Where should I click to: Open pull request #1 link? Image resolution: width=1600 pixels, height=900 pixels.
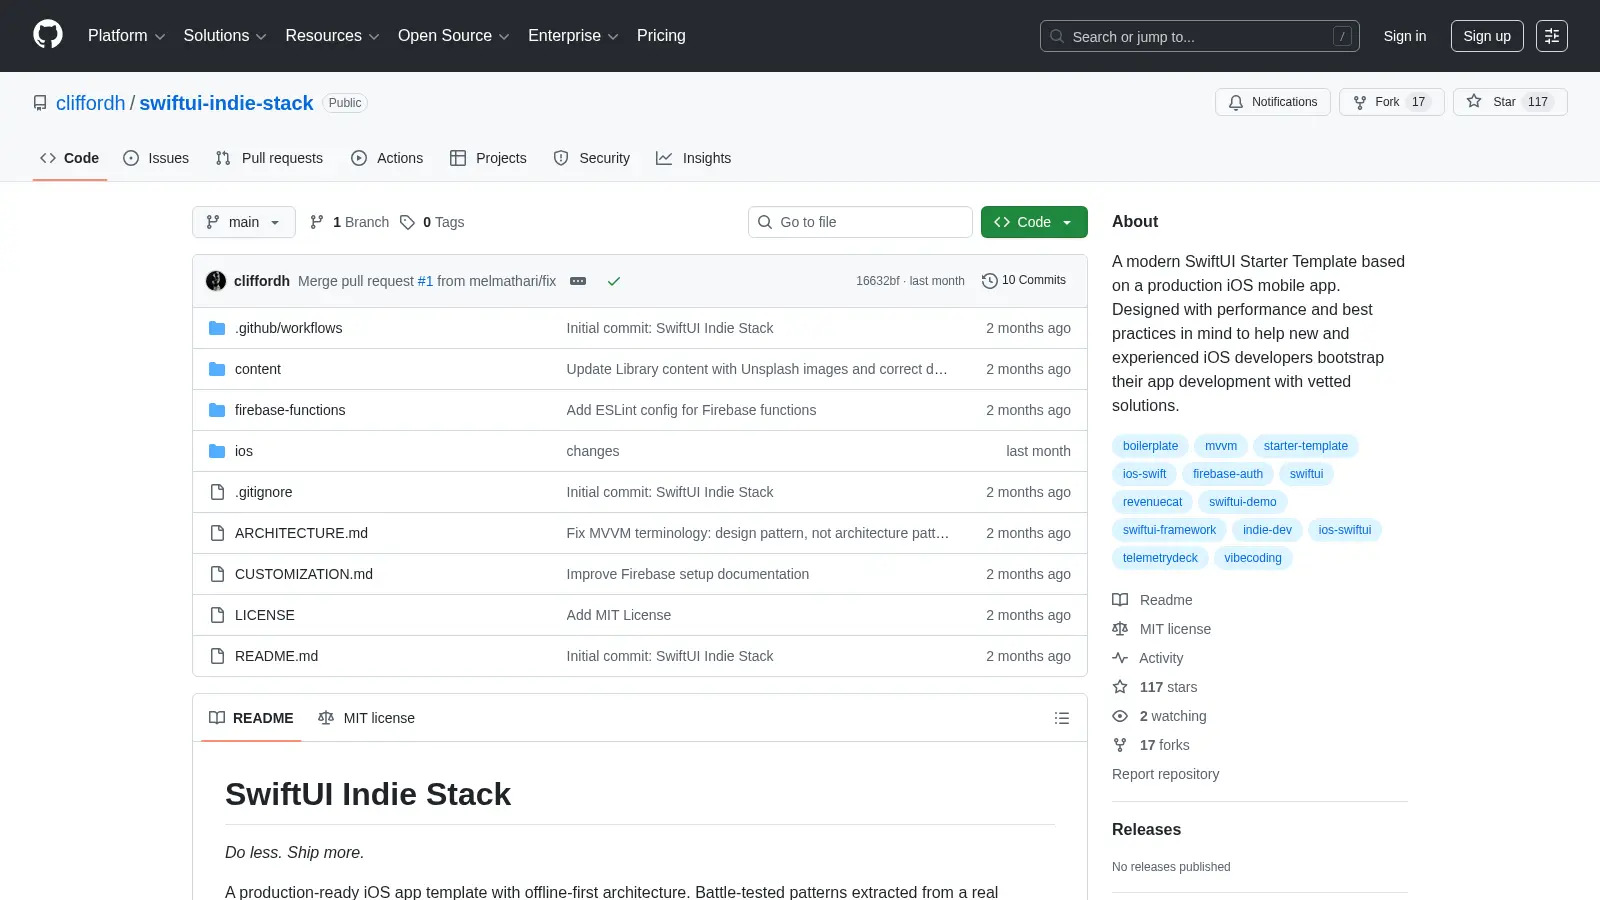425,281
